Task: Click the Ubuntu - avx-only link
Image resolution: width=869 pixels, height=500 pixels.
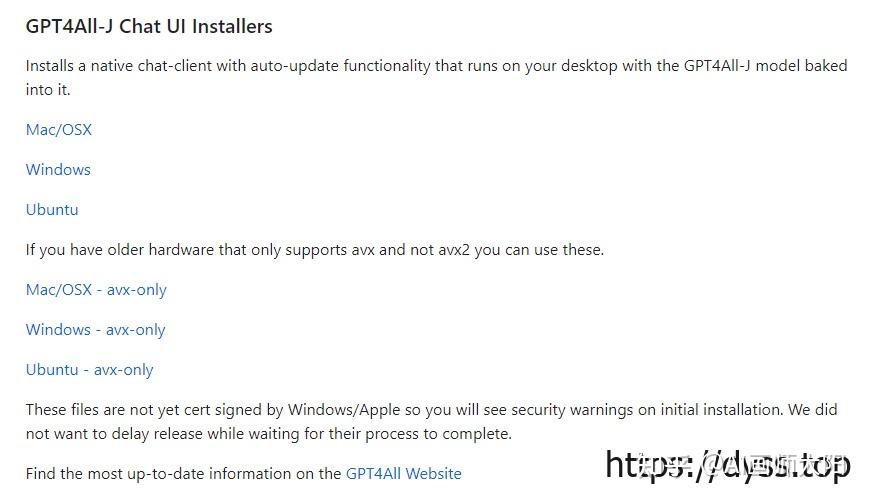Action: [x=90, y=370]
